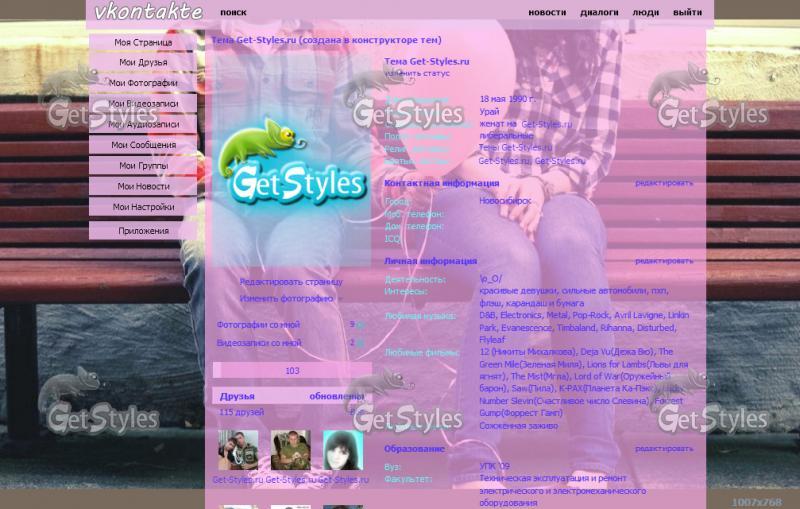Click birthday 18 мая 1990 г.

pyautogui.click(x=507, y=99)
